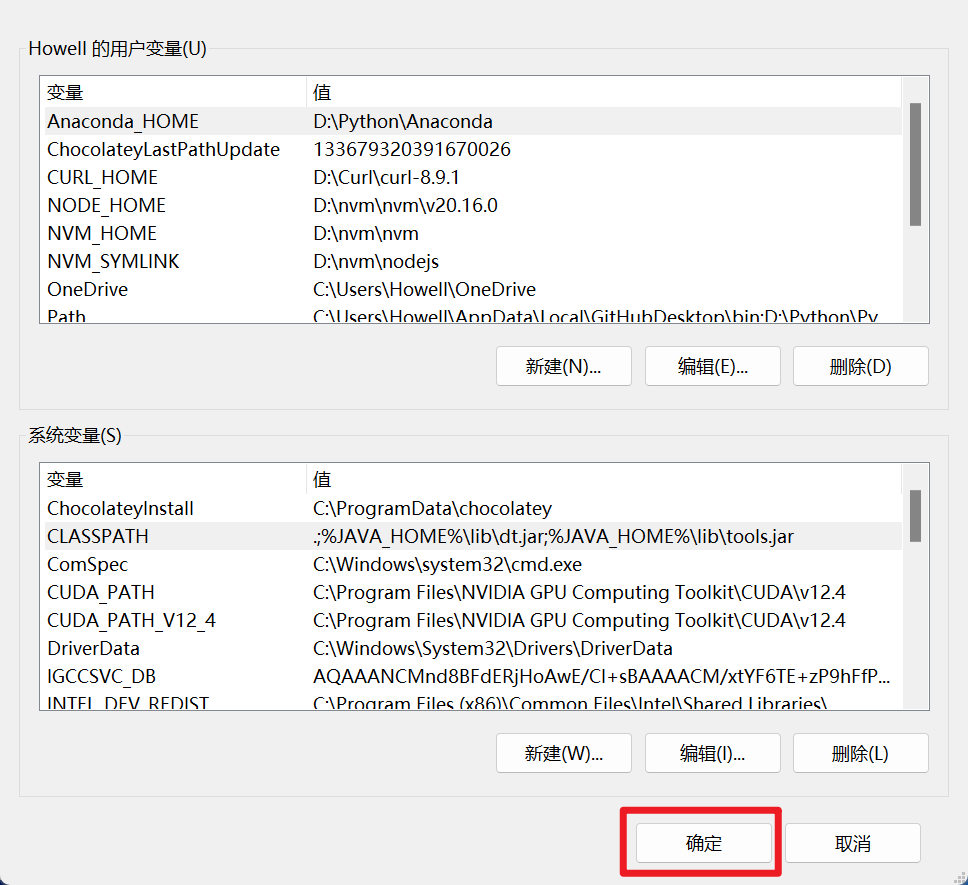
Task: Click the user variables list scrollbar
Action: [915, 164]
